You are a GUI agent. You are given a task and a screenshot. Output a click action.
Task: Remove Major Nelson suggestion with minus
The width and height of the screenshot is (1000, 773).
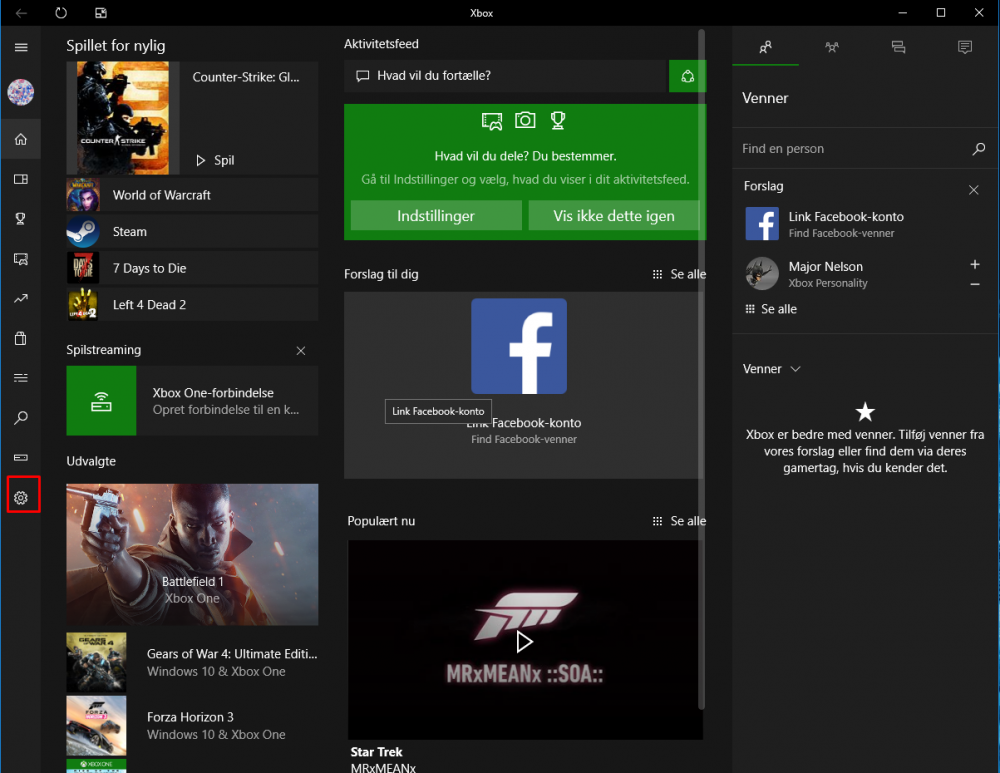point(974,284)
